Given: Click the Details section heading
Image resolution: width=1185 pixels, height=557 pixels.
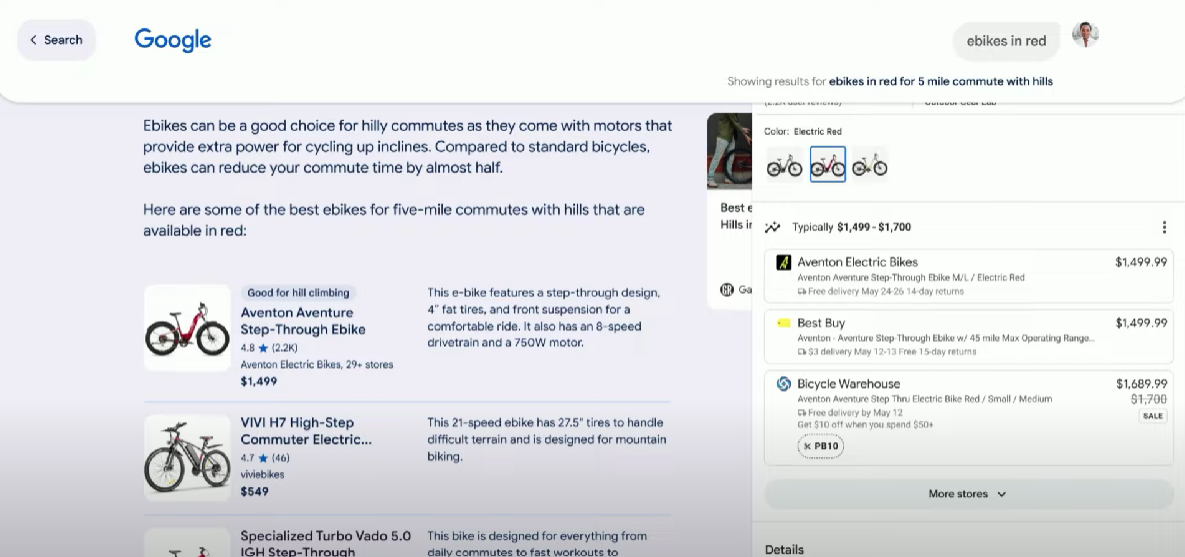Looking at the screenshot, I should pyautogui.click(x=784, y=549).
